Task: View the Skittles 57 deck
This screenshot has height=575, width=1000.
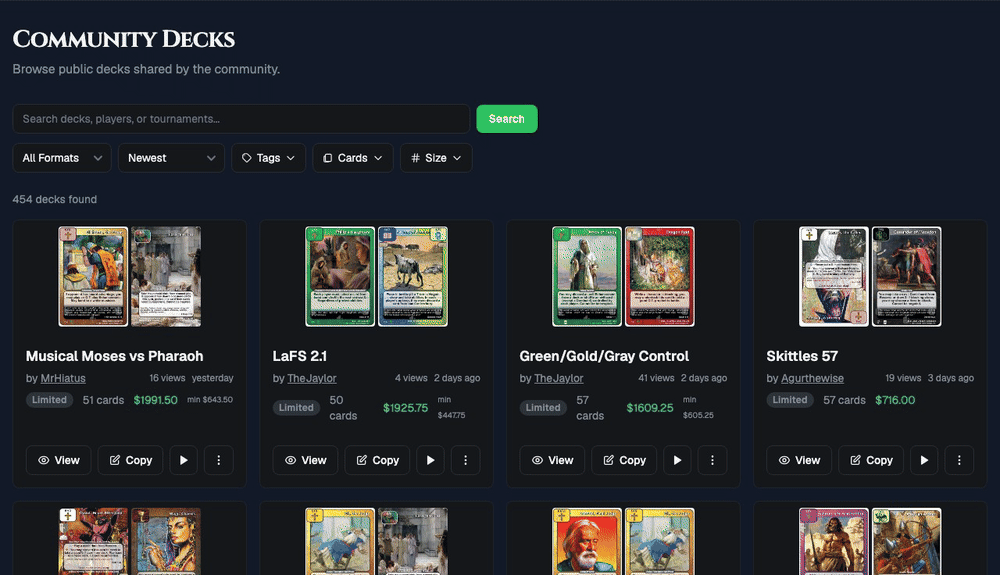Action: 799,460
